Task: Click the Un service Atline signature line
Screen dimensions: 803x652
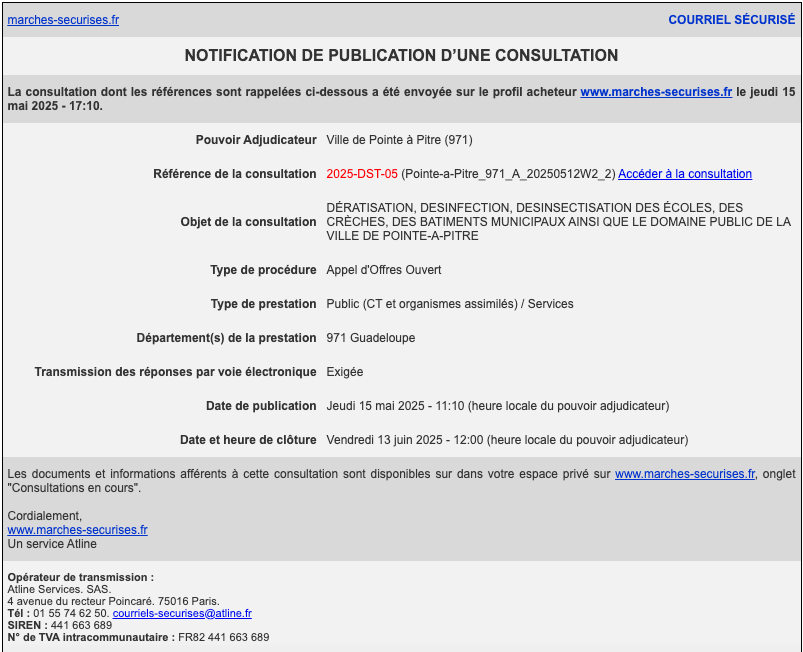Action: 52,544
